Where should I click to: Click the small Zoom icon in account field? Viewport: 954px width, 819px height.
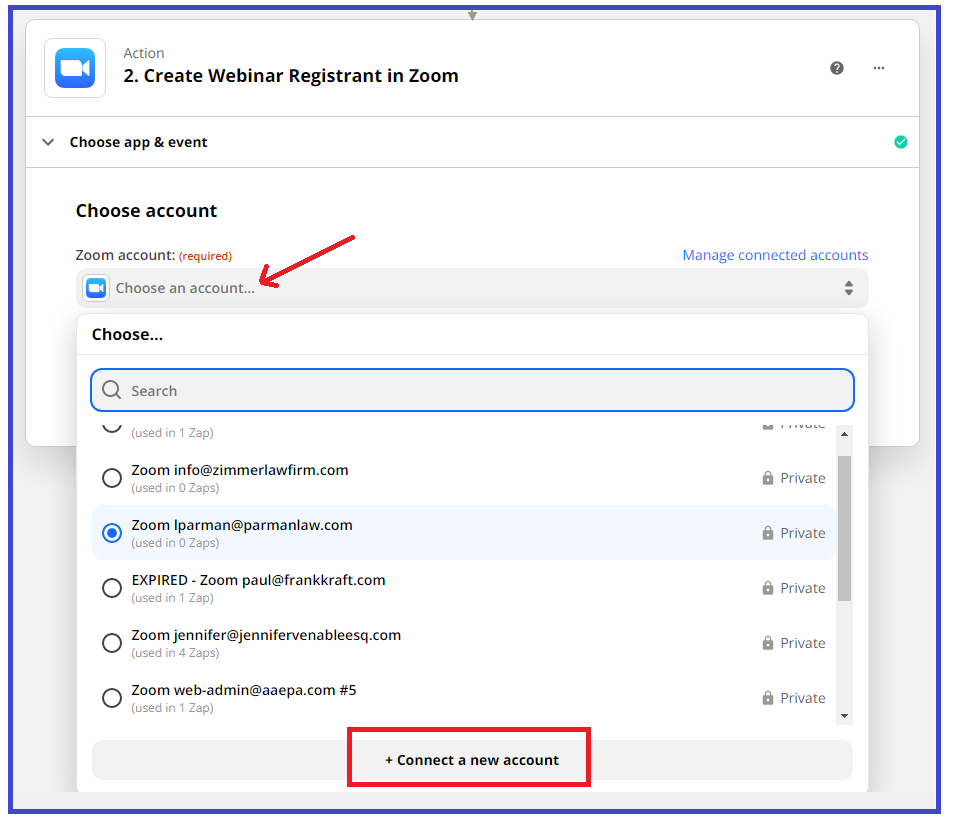[x=96, y=288]
